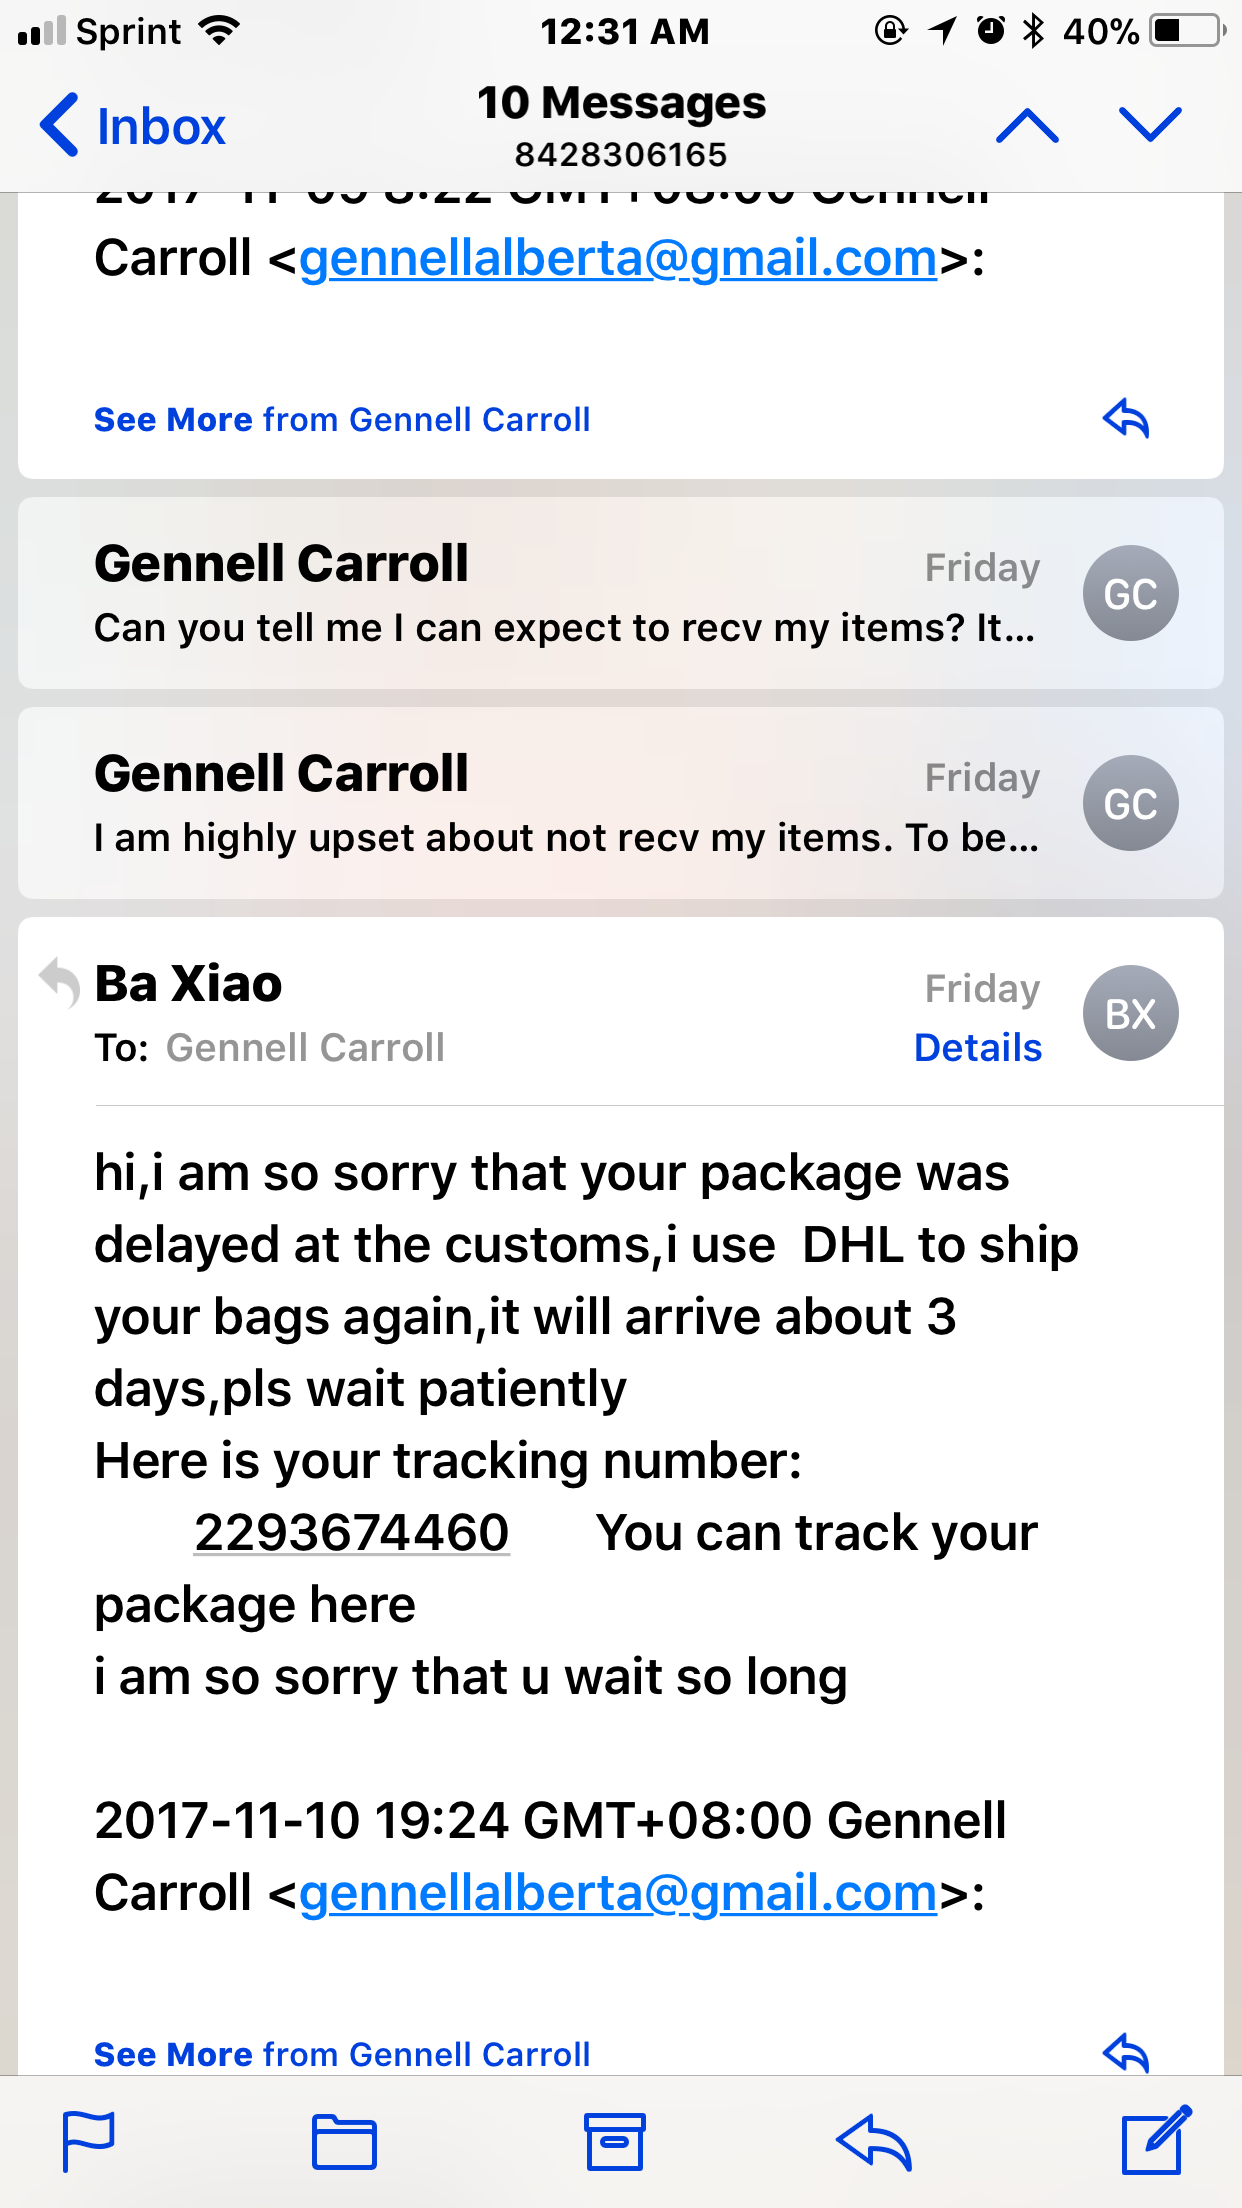
Task: Expand See More from Gennell Carroll at top
Action: 342,419
